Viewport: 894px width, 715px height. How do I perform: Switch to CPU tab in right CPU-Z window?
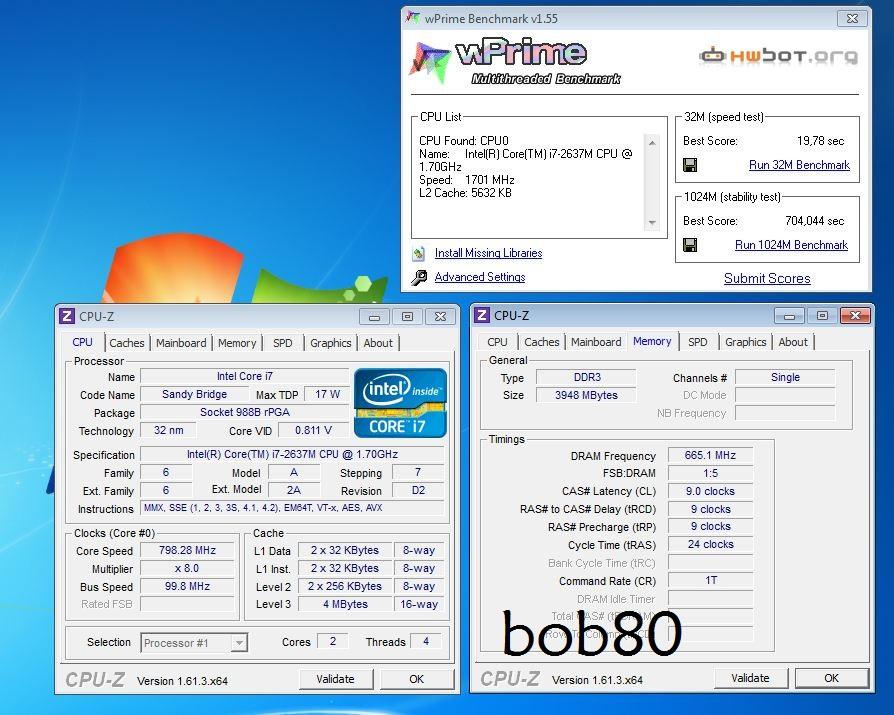[x=497, y=342]
